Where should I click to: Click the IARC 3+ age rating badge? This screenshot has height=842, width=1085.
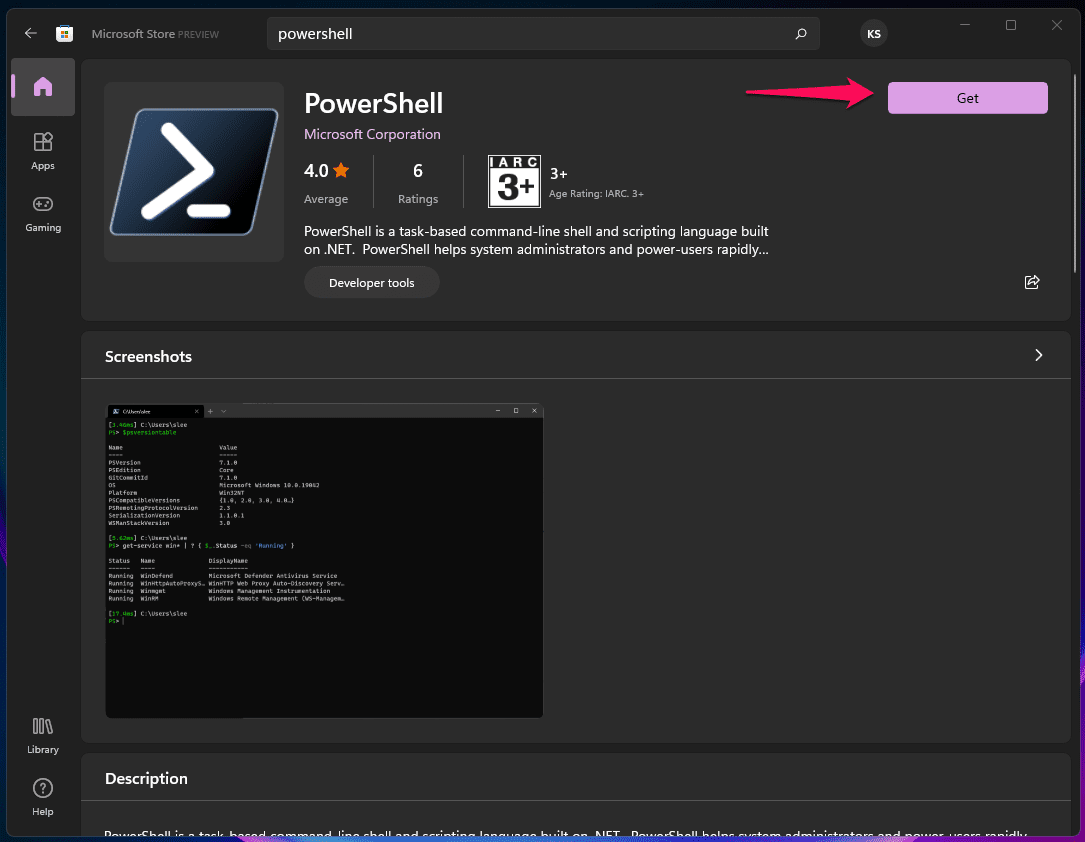pyautogui.click(x=514, y=181)
